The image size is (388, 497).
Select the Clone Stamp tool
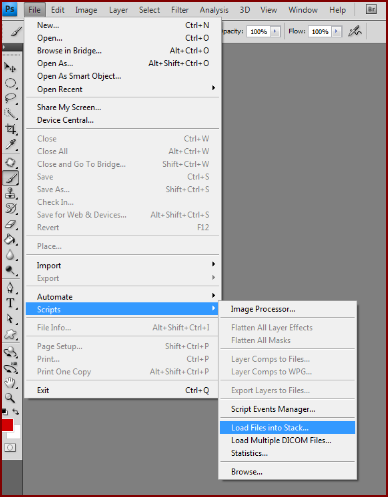pyautogui.click(x=10, y=193)
